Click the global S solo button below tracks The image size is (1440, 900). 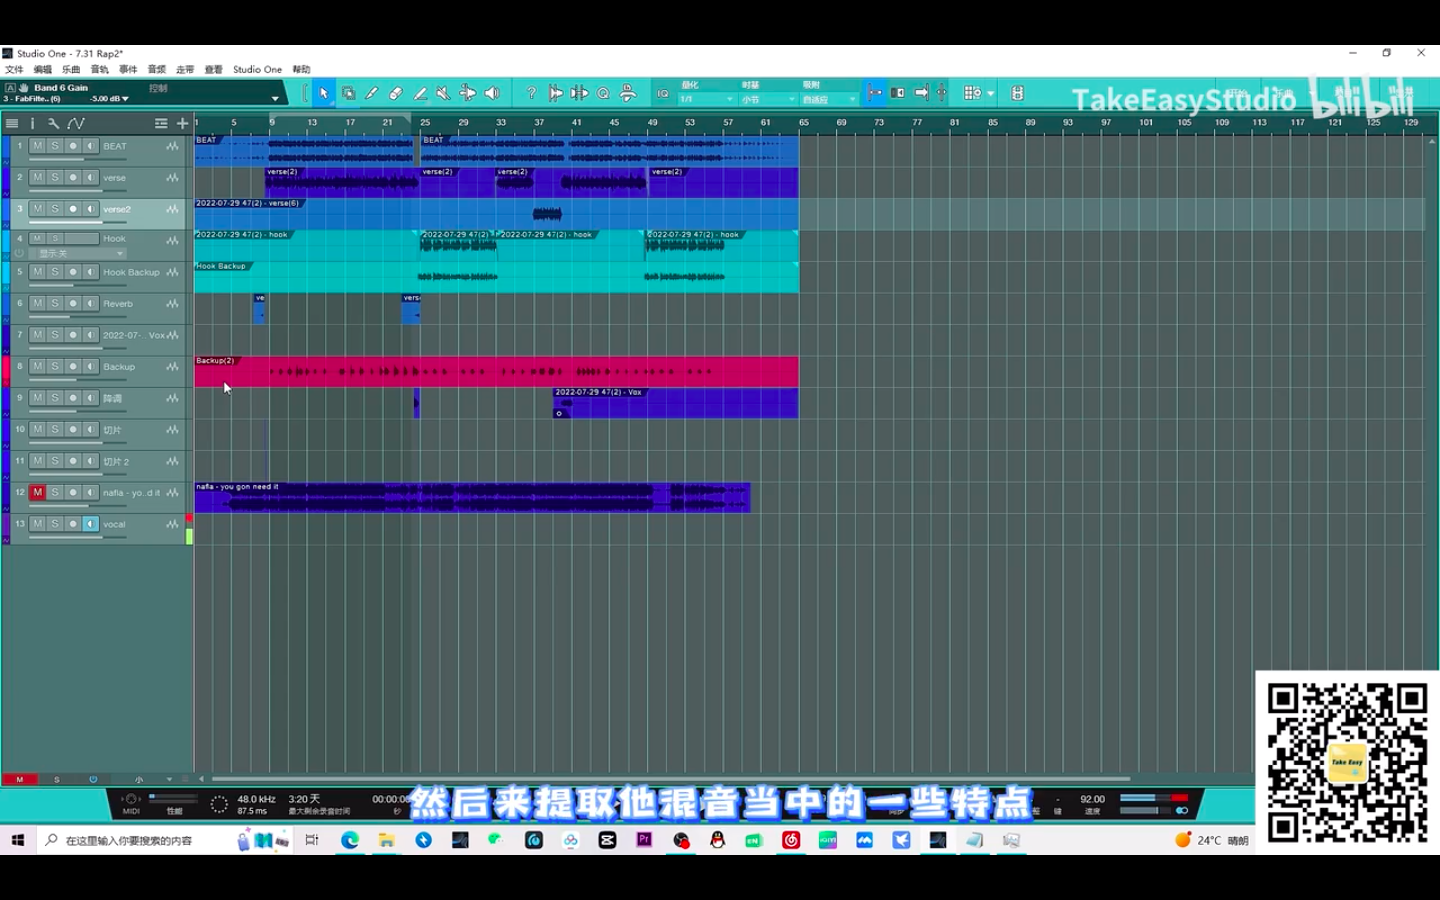tap(56, 779)
